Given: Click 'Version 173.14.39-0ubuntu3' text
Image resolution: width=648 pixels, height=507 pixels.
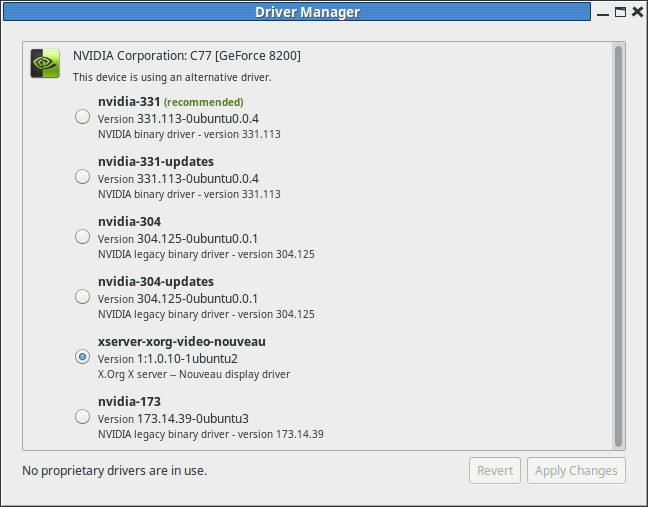Looking at the screenshot, I should click(x=173, y=419).
